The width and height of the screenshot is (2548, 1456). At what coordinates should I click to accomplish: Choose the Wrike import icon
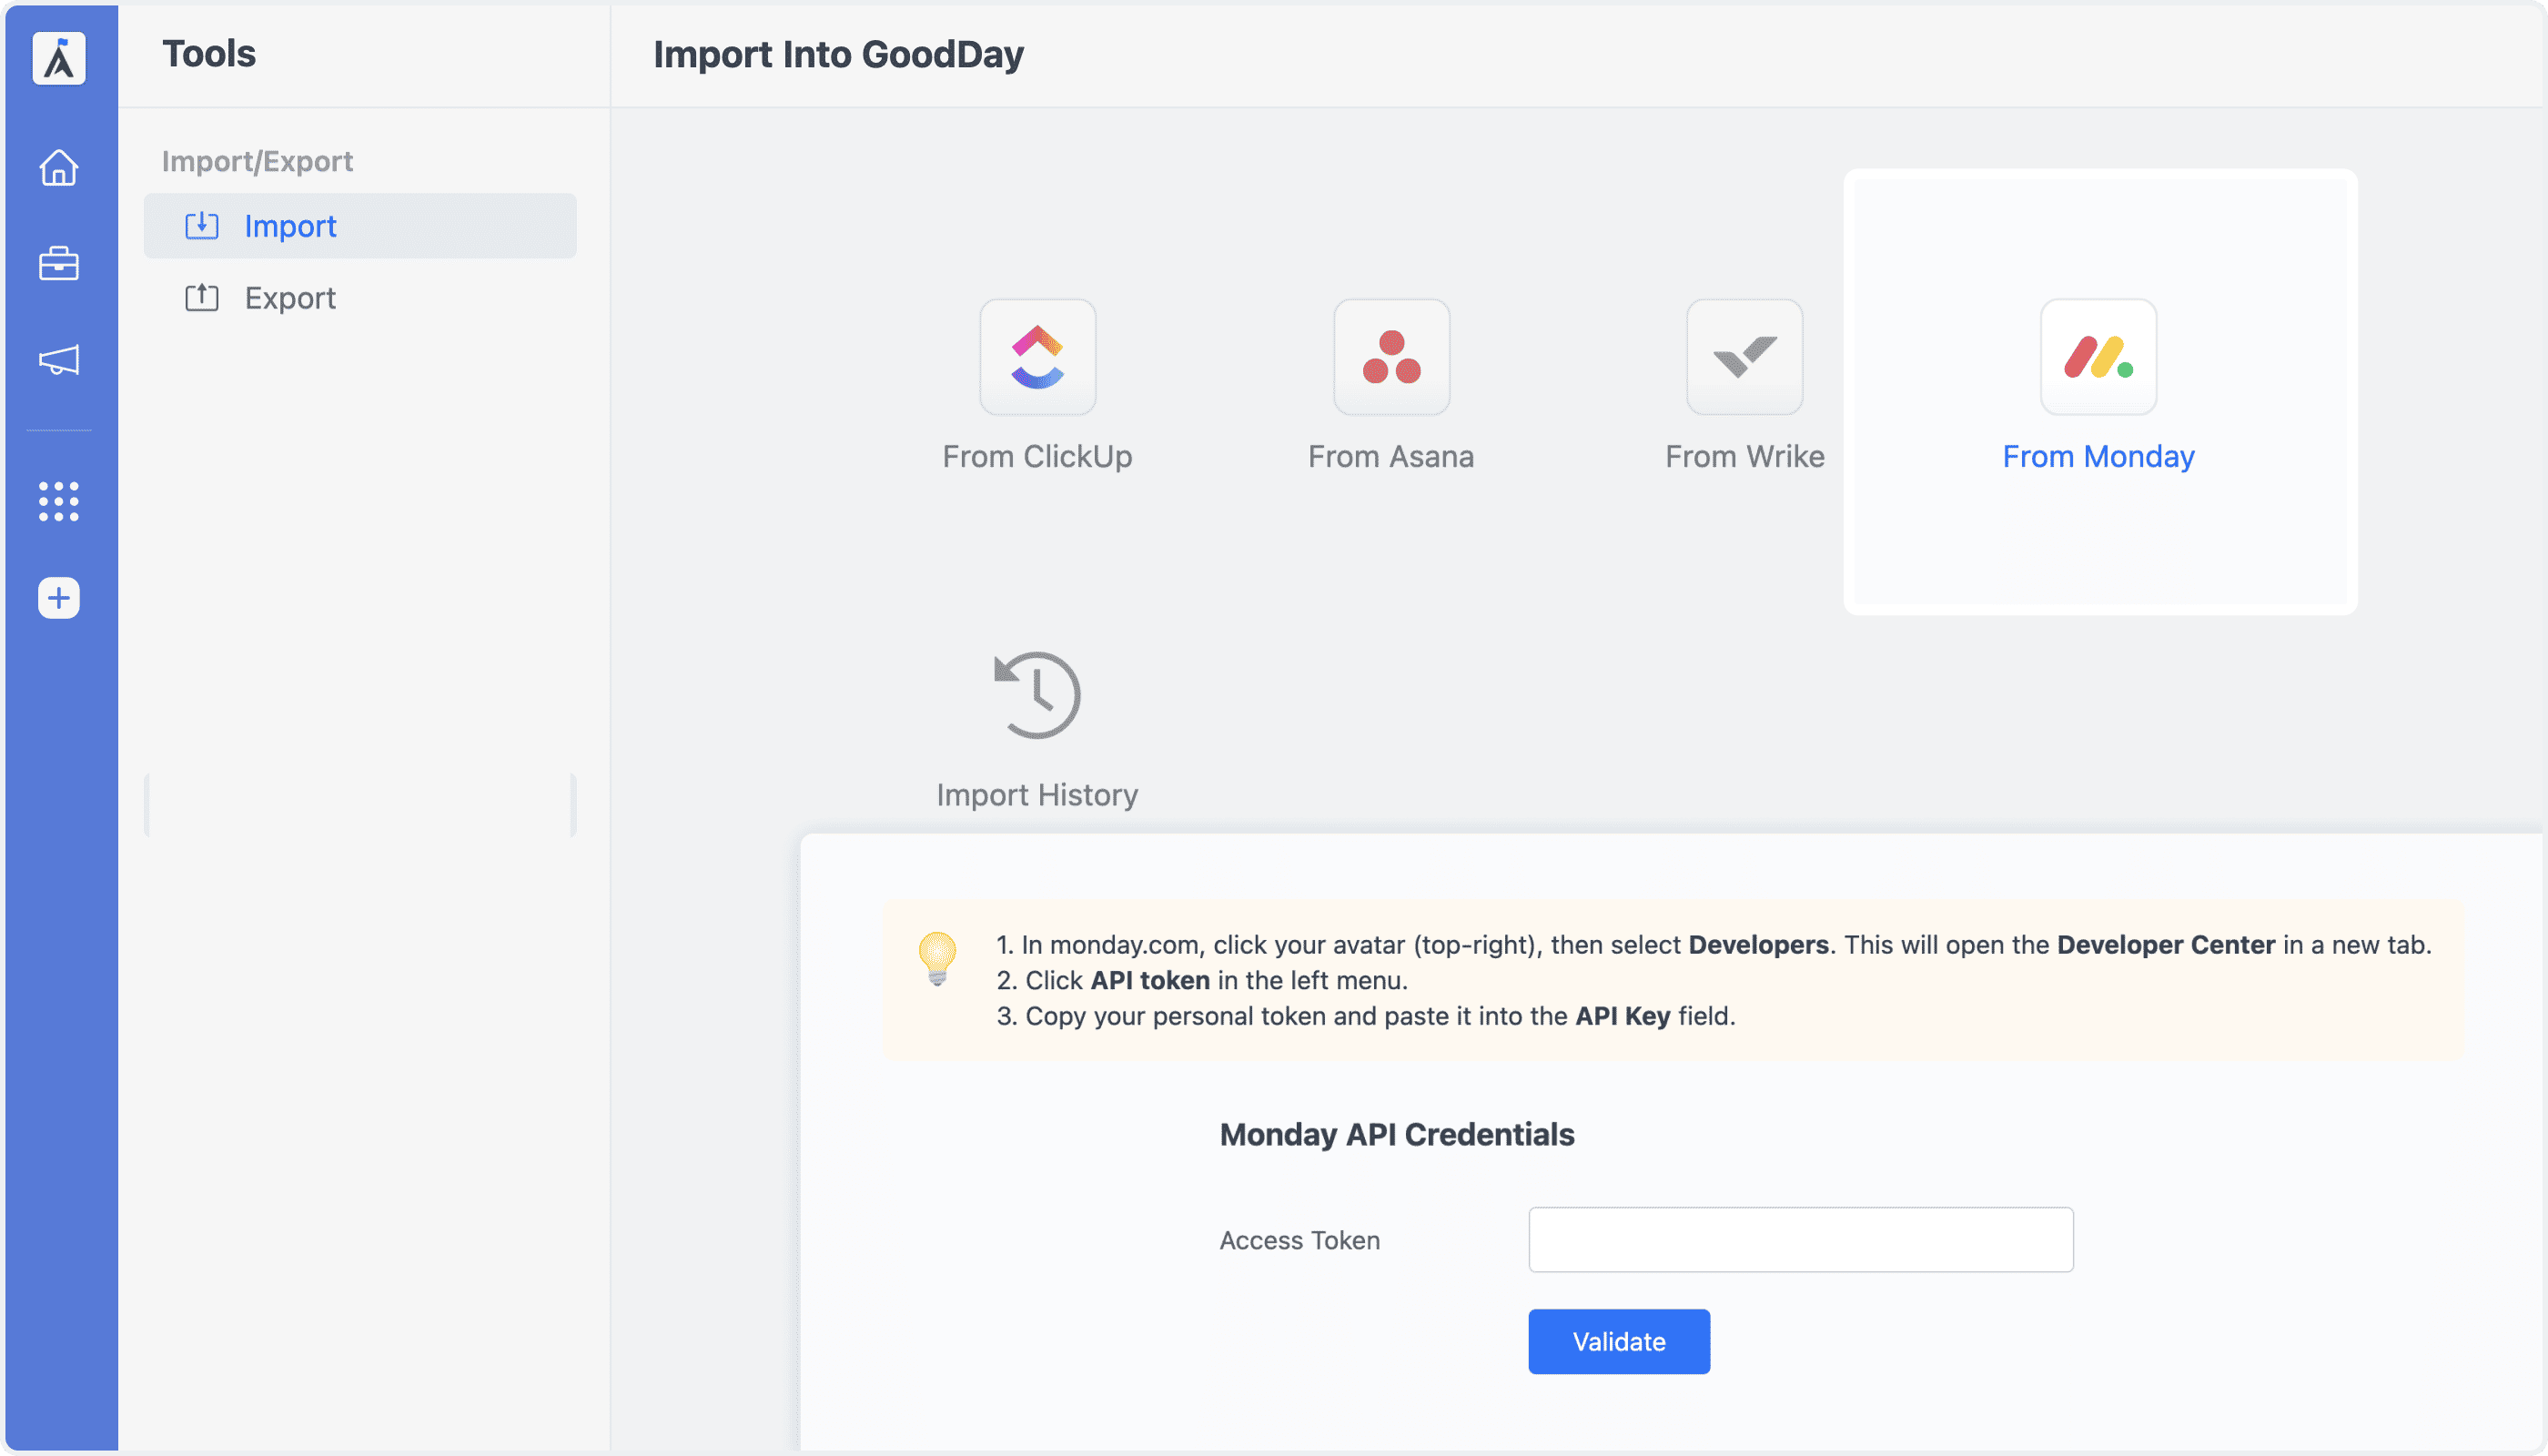click(1744, 357)
